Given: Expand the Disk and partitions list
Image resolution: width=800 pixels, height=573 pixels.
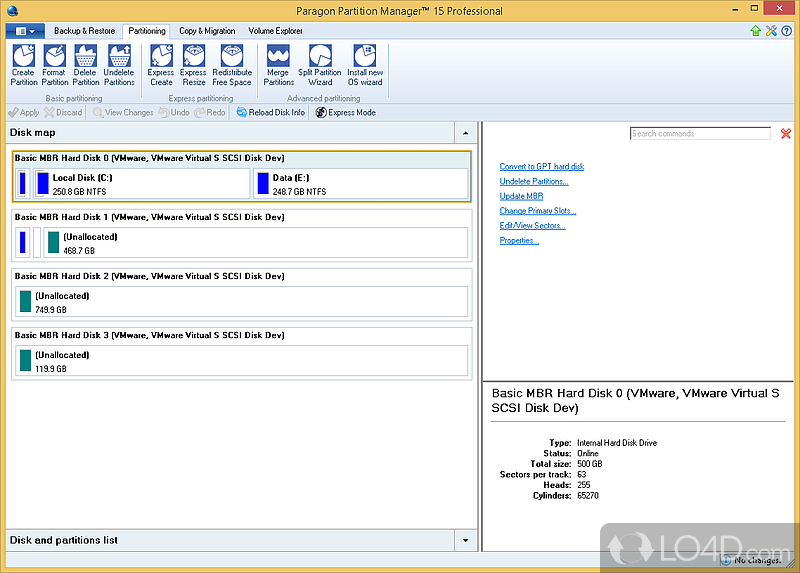Looking at the screenshot, I should click(x=465, y=540).
